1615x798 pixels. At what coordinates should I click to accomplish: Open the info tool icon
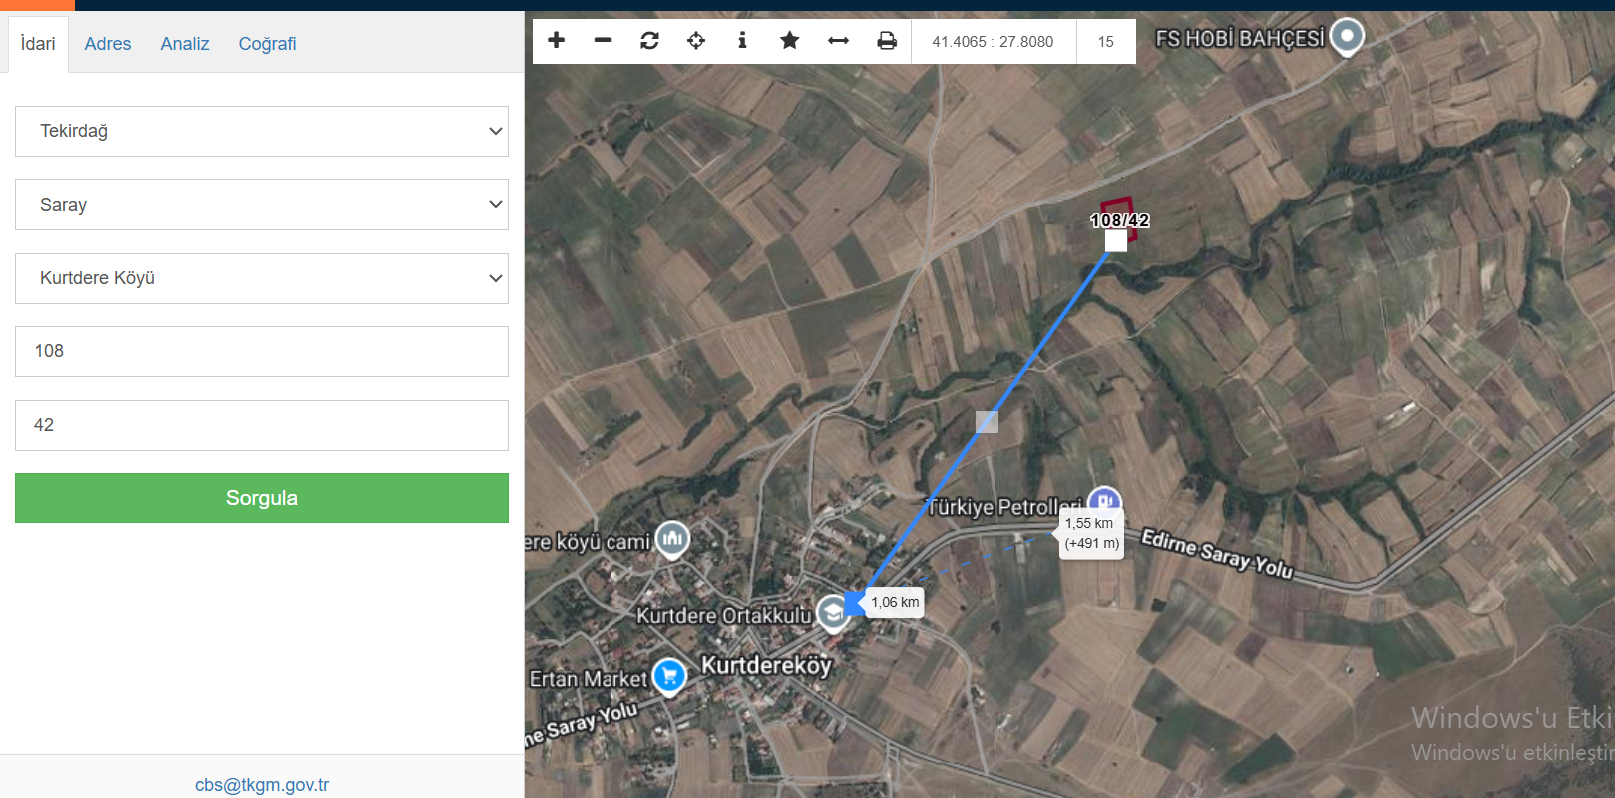(x=742, y=41)
